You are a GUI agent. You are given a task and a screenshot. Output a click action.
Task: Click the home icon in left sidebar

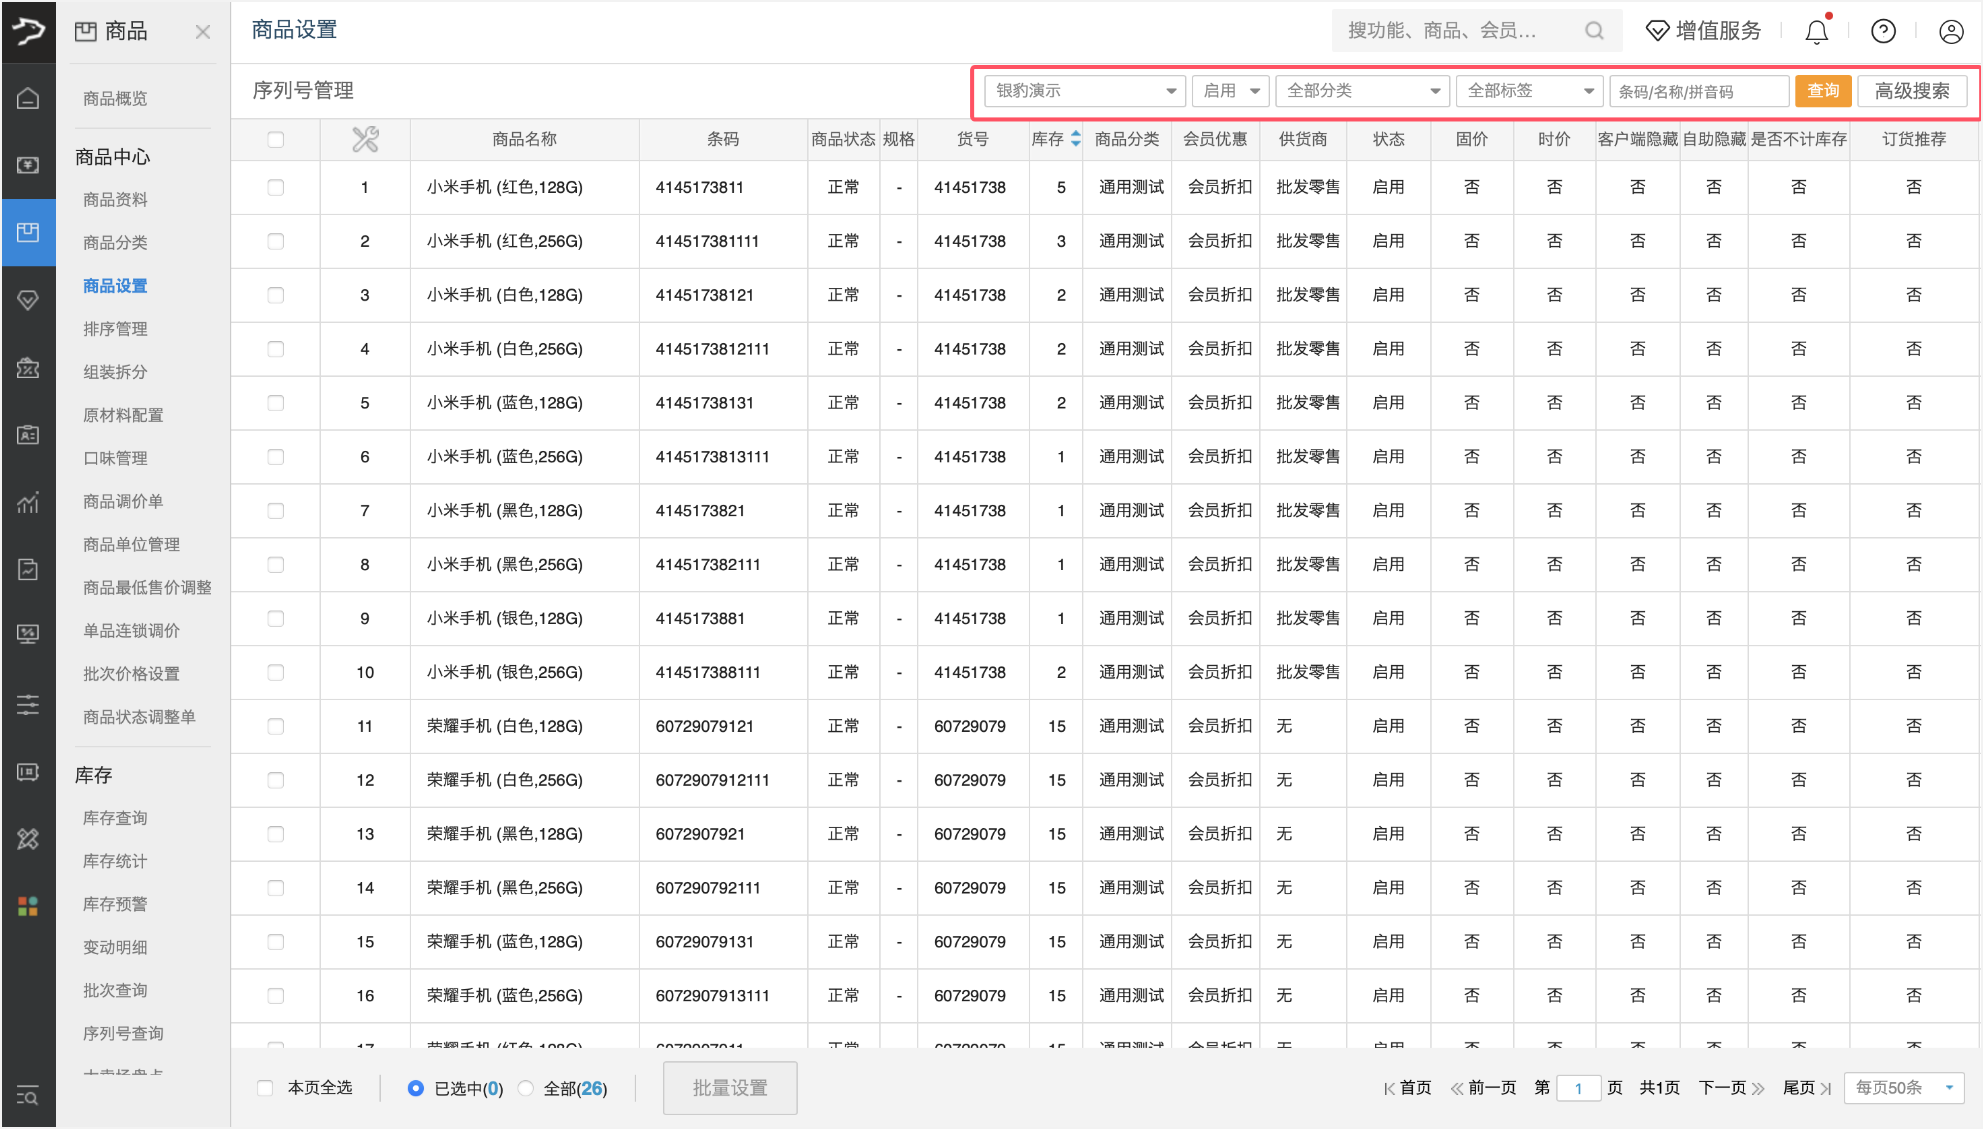(28, 98)
